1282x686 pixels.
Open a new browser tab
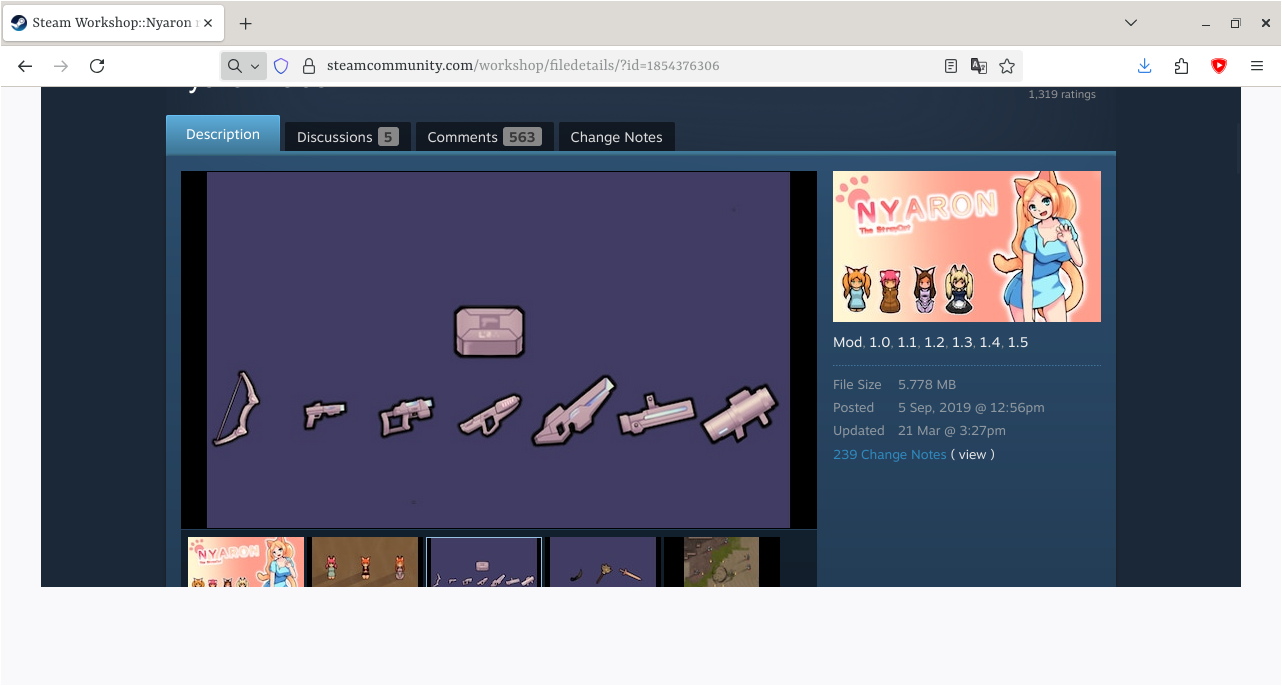click(x=246, y=23)
